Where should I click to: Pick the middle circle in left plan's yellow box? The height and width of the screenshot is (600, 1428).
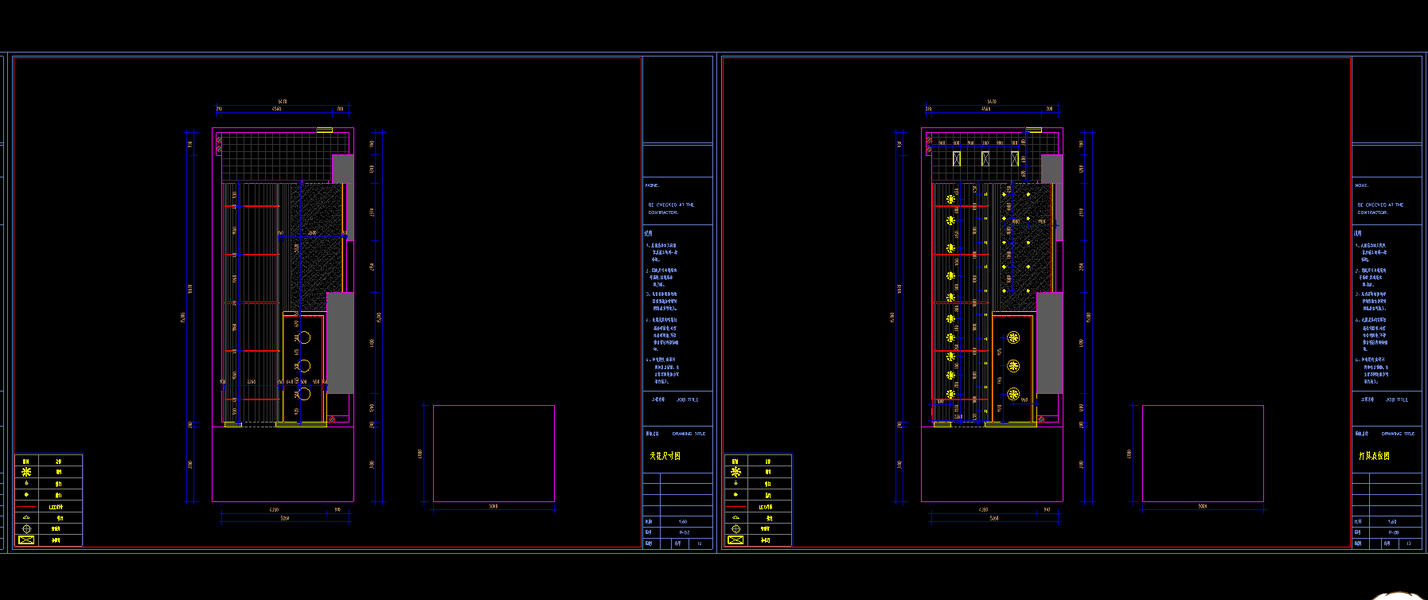(x=305, y=366)
